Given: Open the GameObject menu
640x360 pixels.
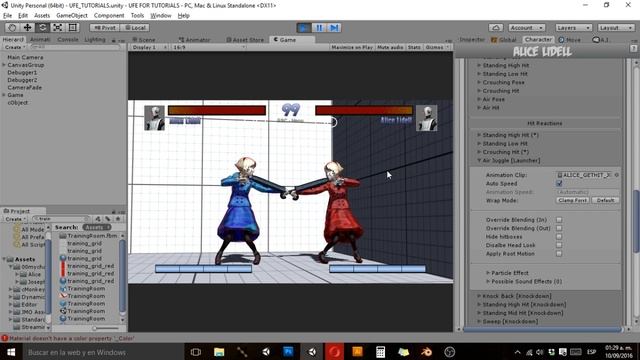Looking at the screenshot, I should (72, 16).
